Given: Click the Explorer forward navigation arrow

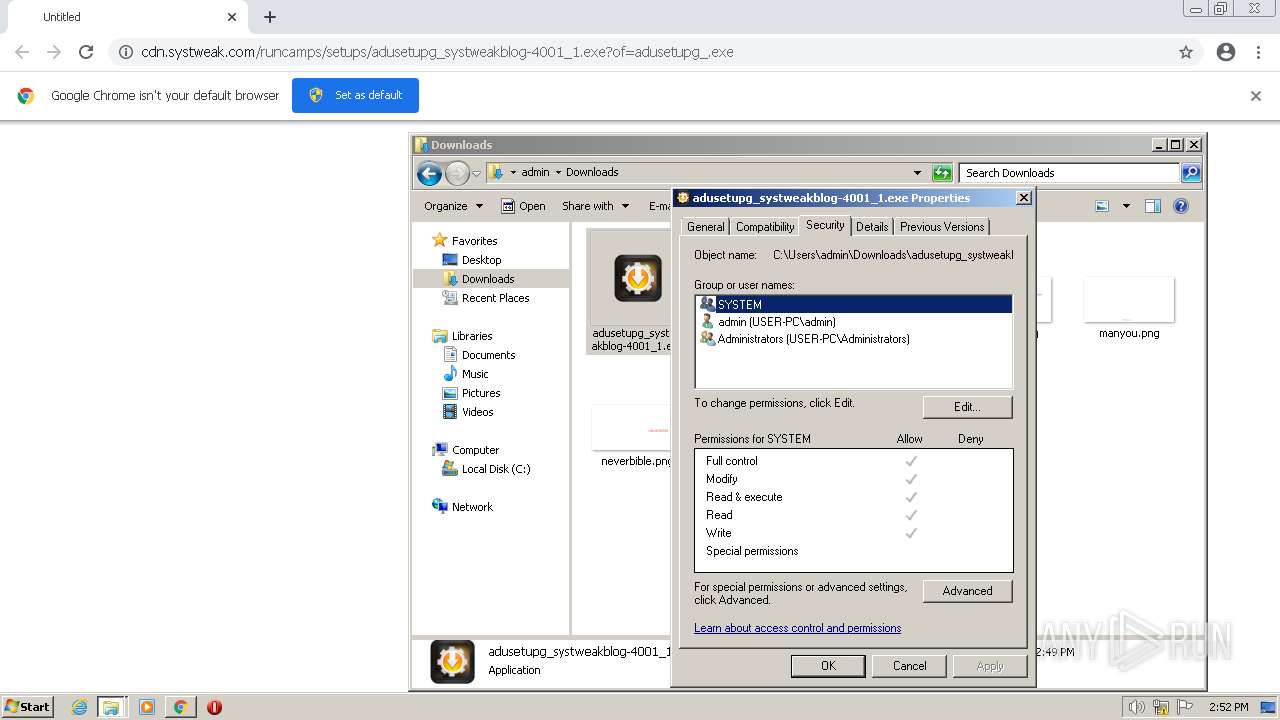Looking at the screenshot, I should 457,173.
